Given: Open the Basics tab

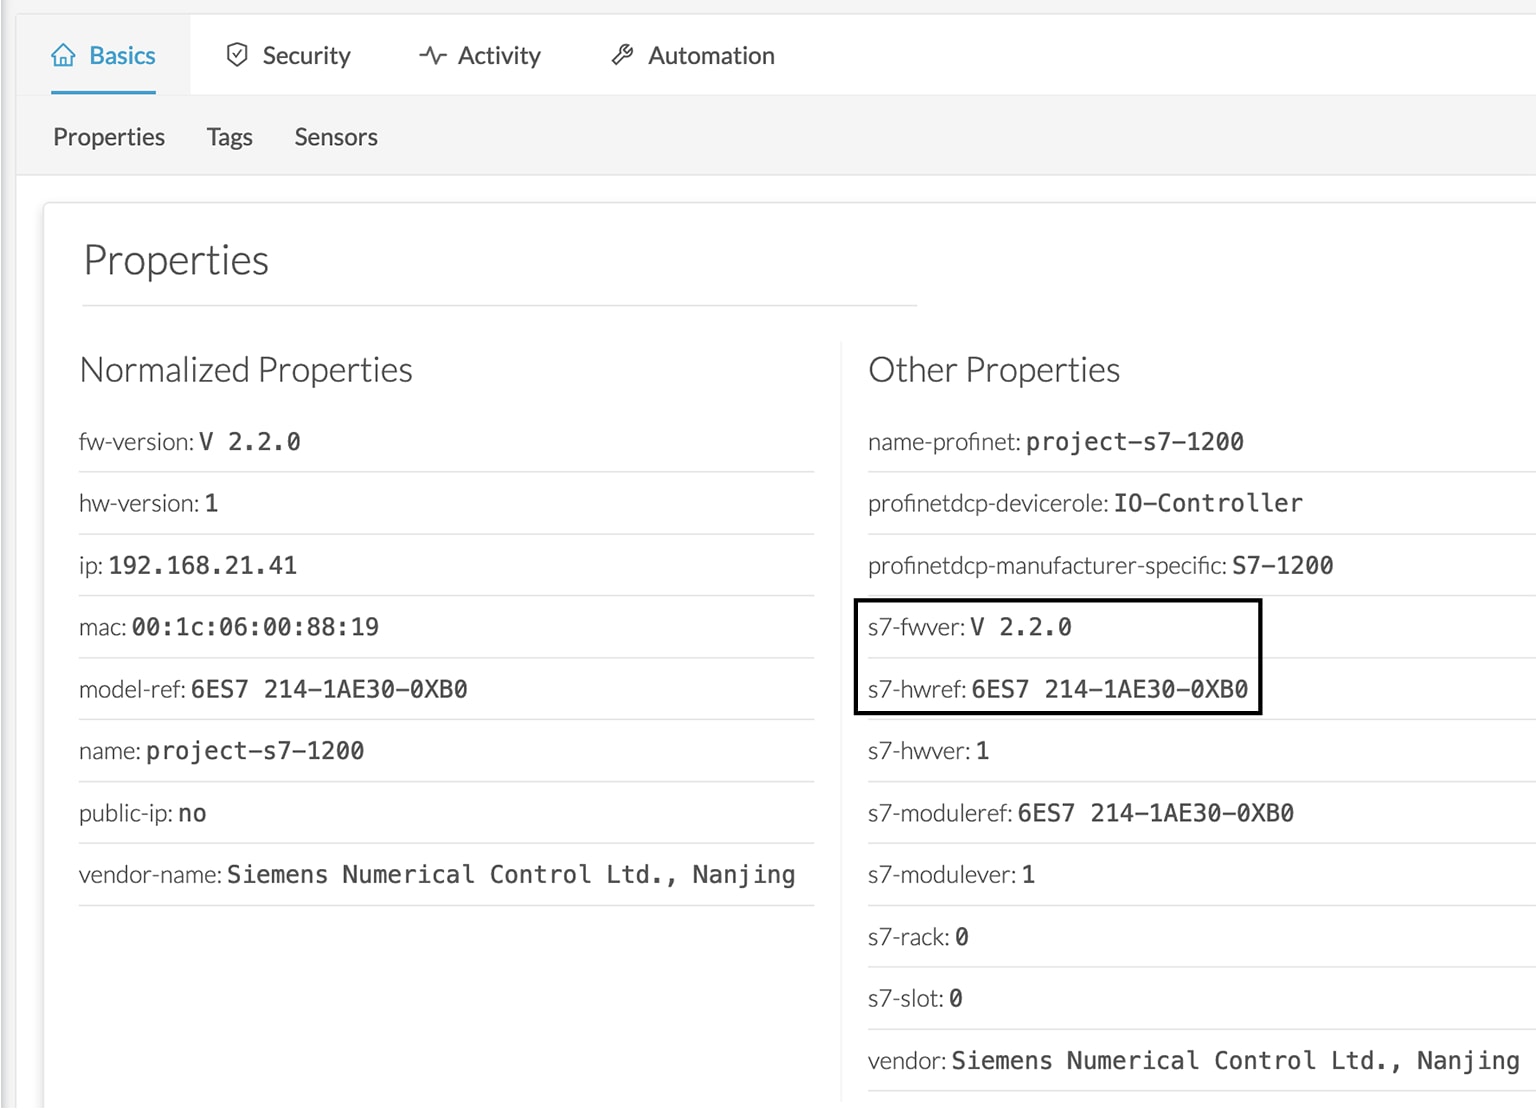Looking at the screenshot, I should [103, 55].
